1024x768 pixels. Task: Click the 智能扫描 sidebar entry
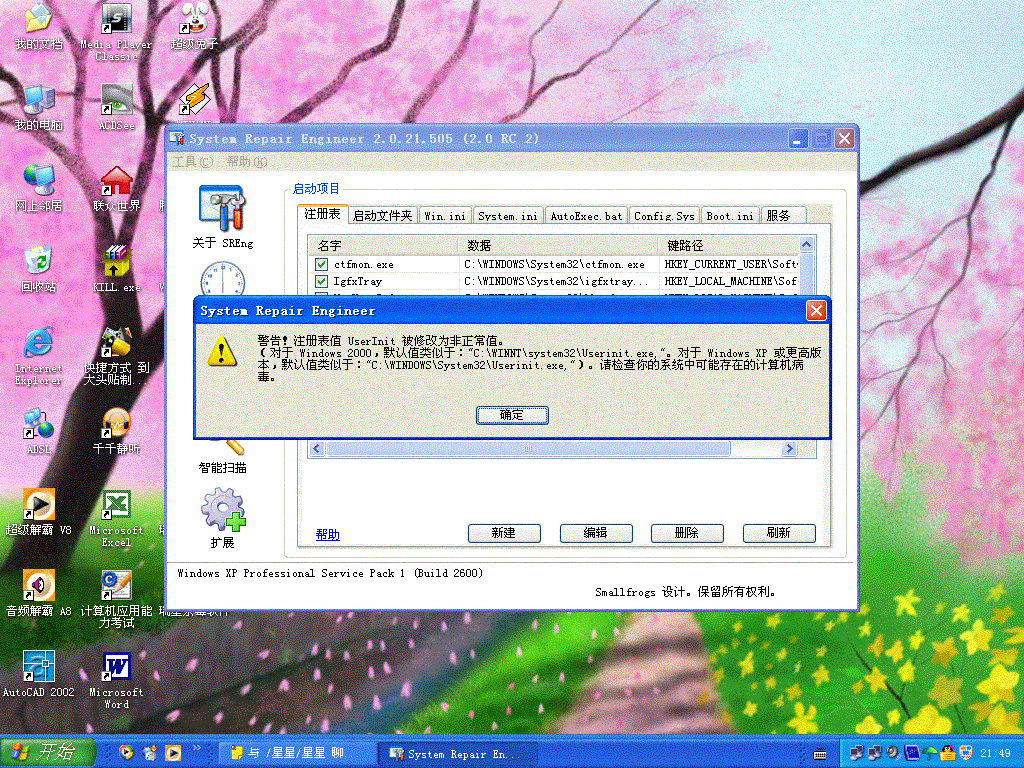click(223, 467)
